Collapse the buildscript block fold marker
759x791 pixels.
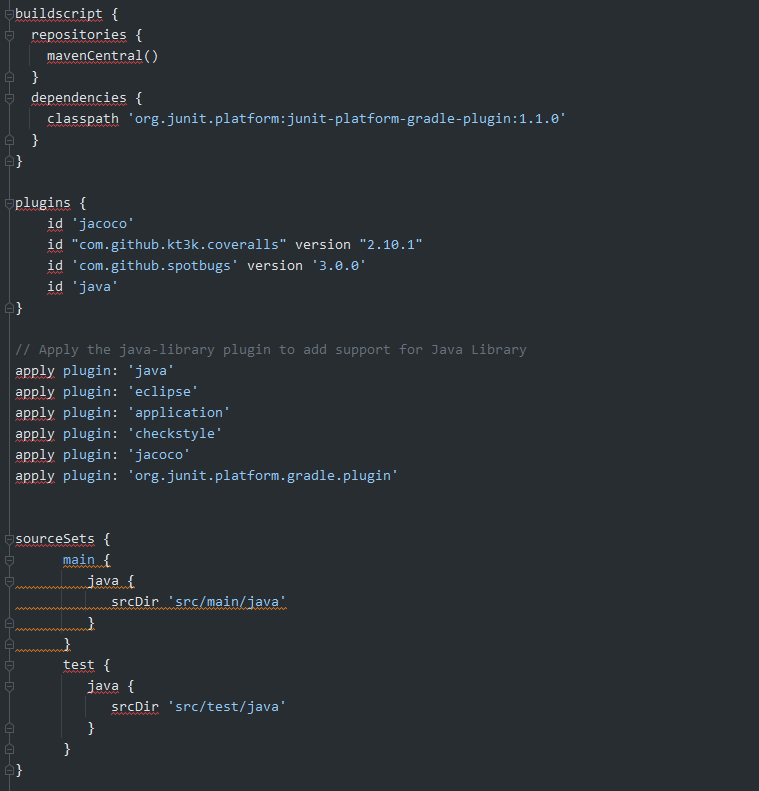9,13
